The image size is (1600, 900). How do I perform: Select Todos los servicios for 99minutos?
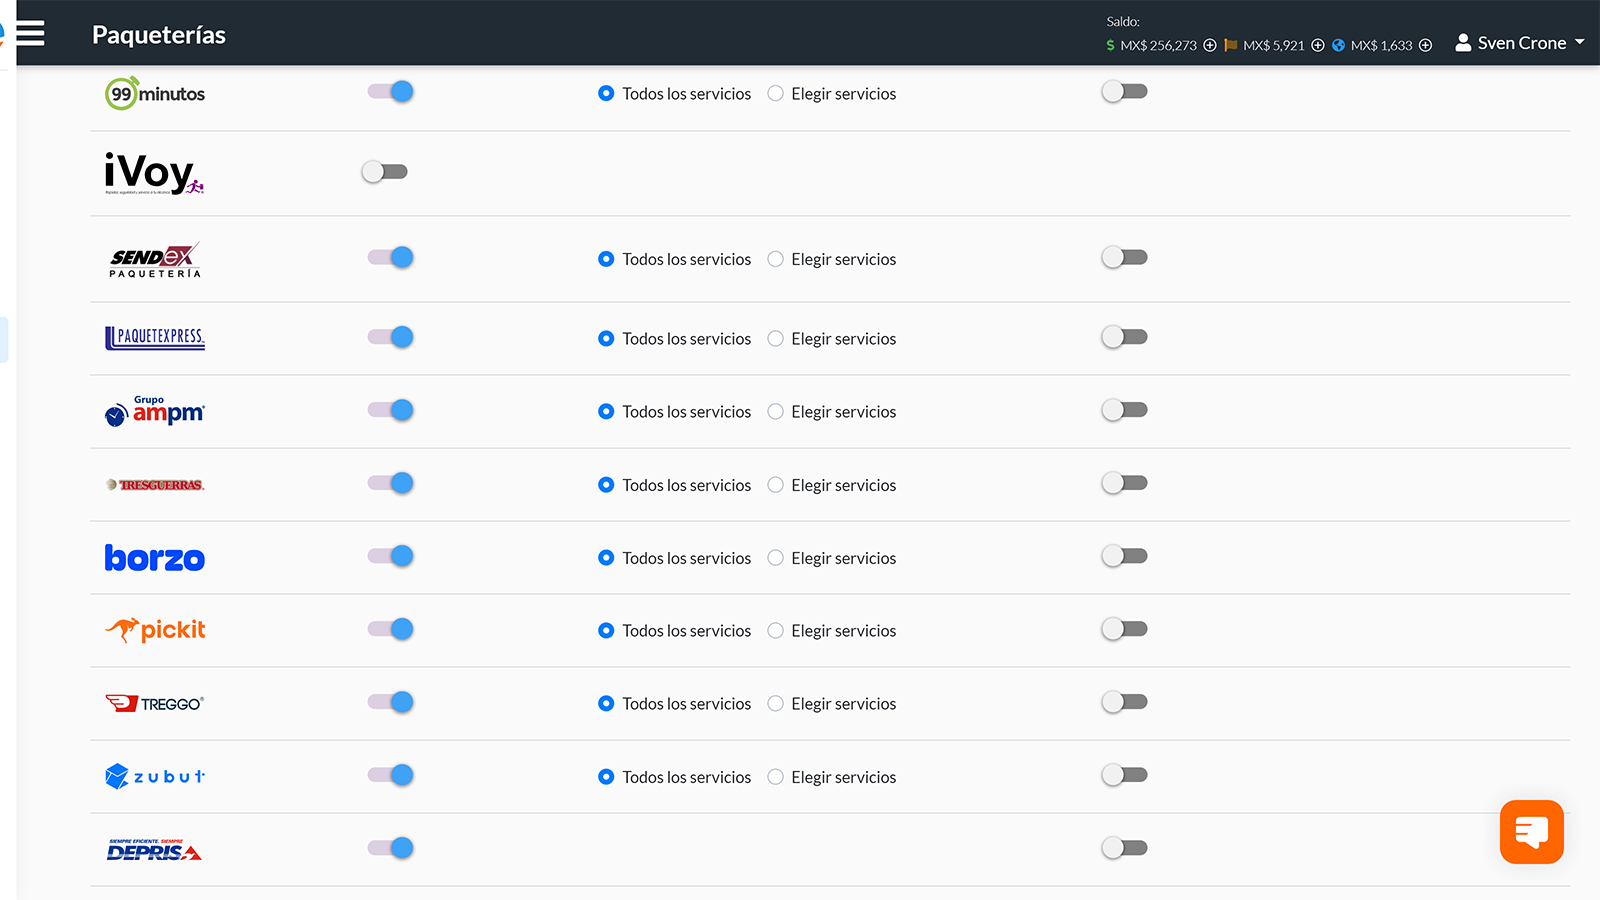(606, 93)
